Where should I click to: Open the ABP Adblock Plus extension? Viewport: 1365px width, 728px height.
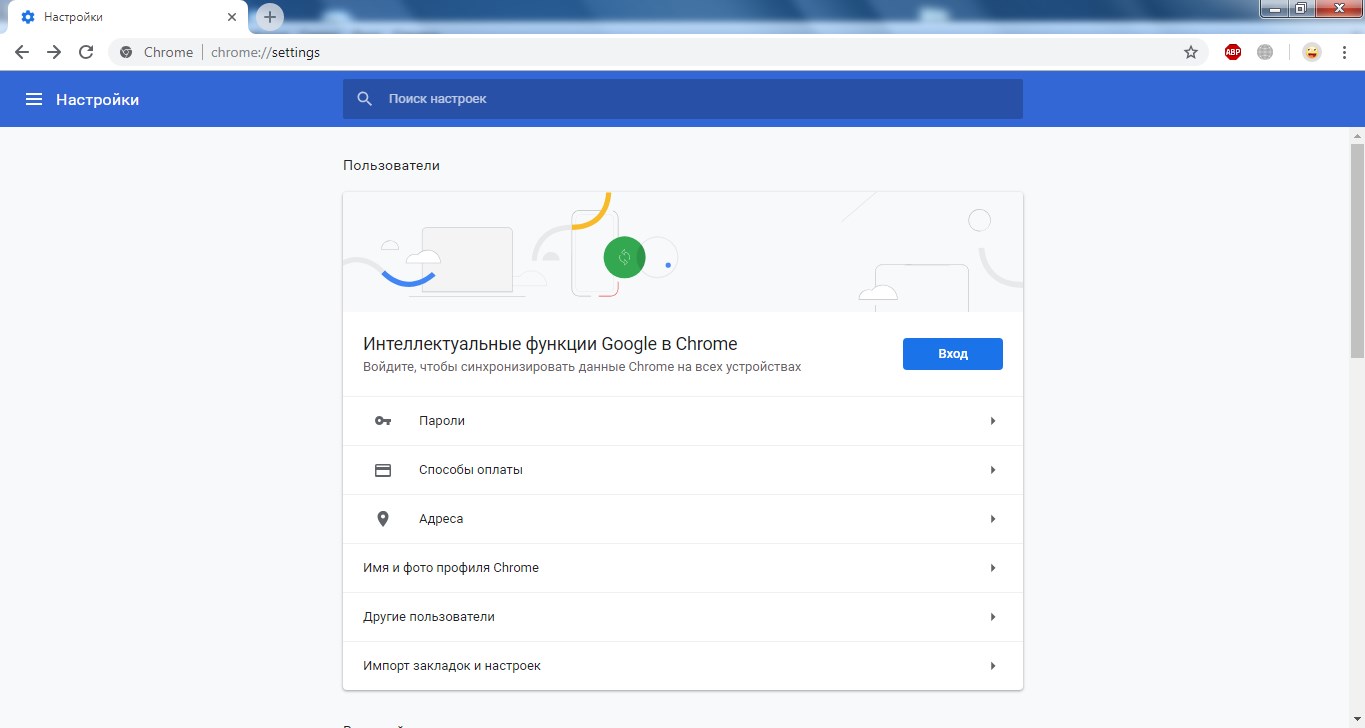1233,52
